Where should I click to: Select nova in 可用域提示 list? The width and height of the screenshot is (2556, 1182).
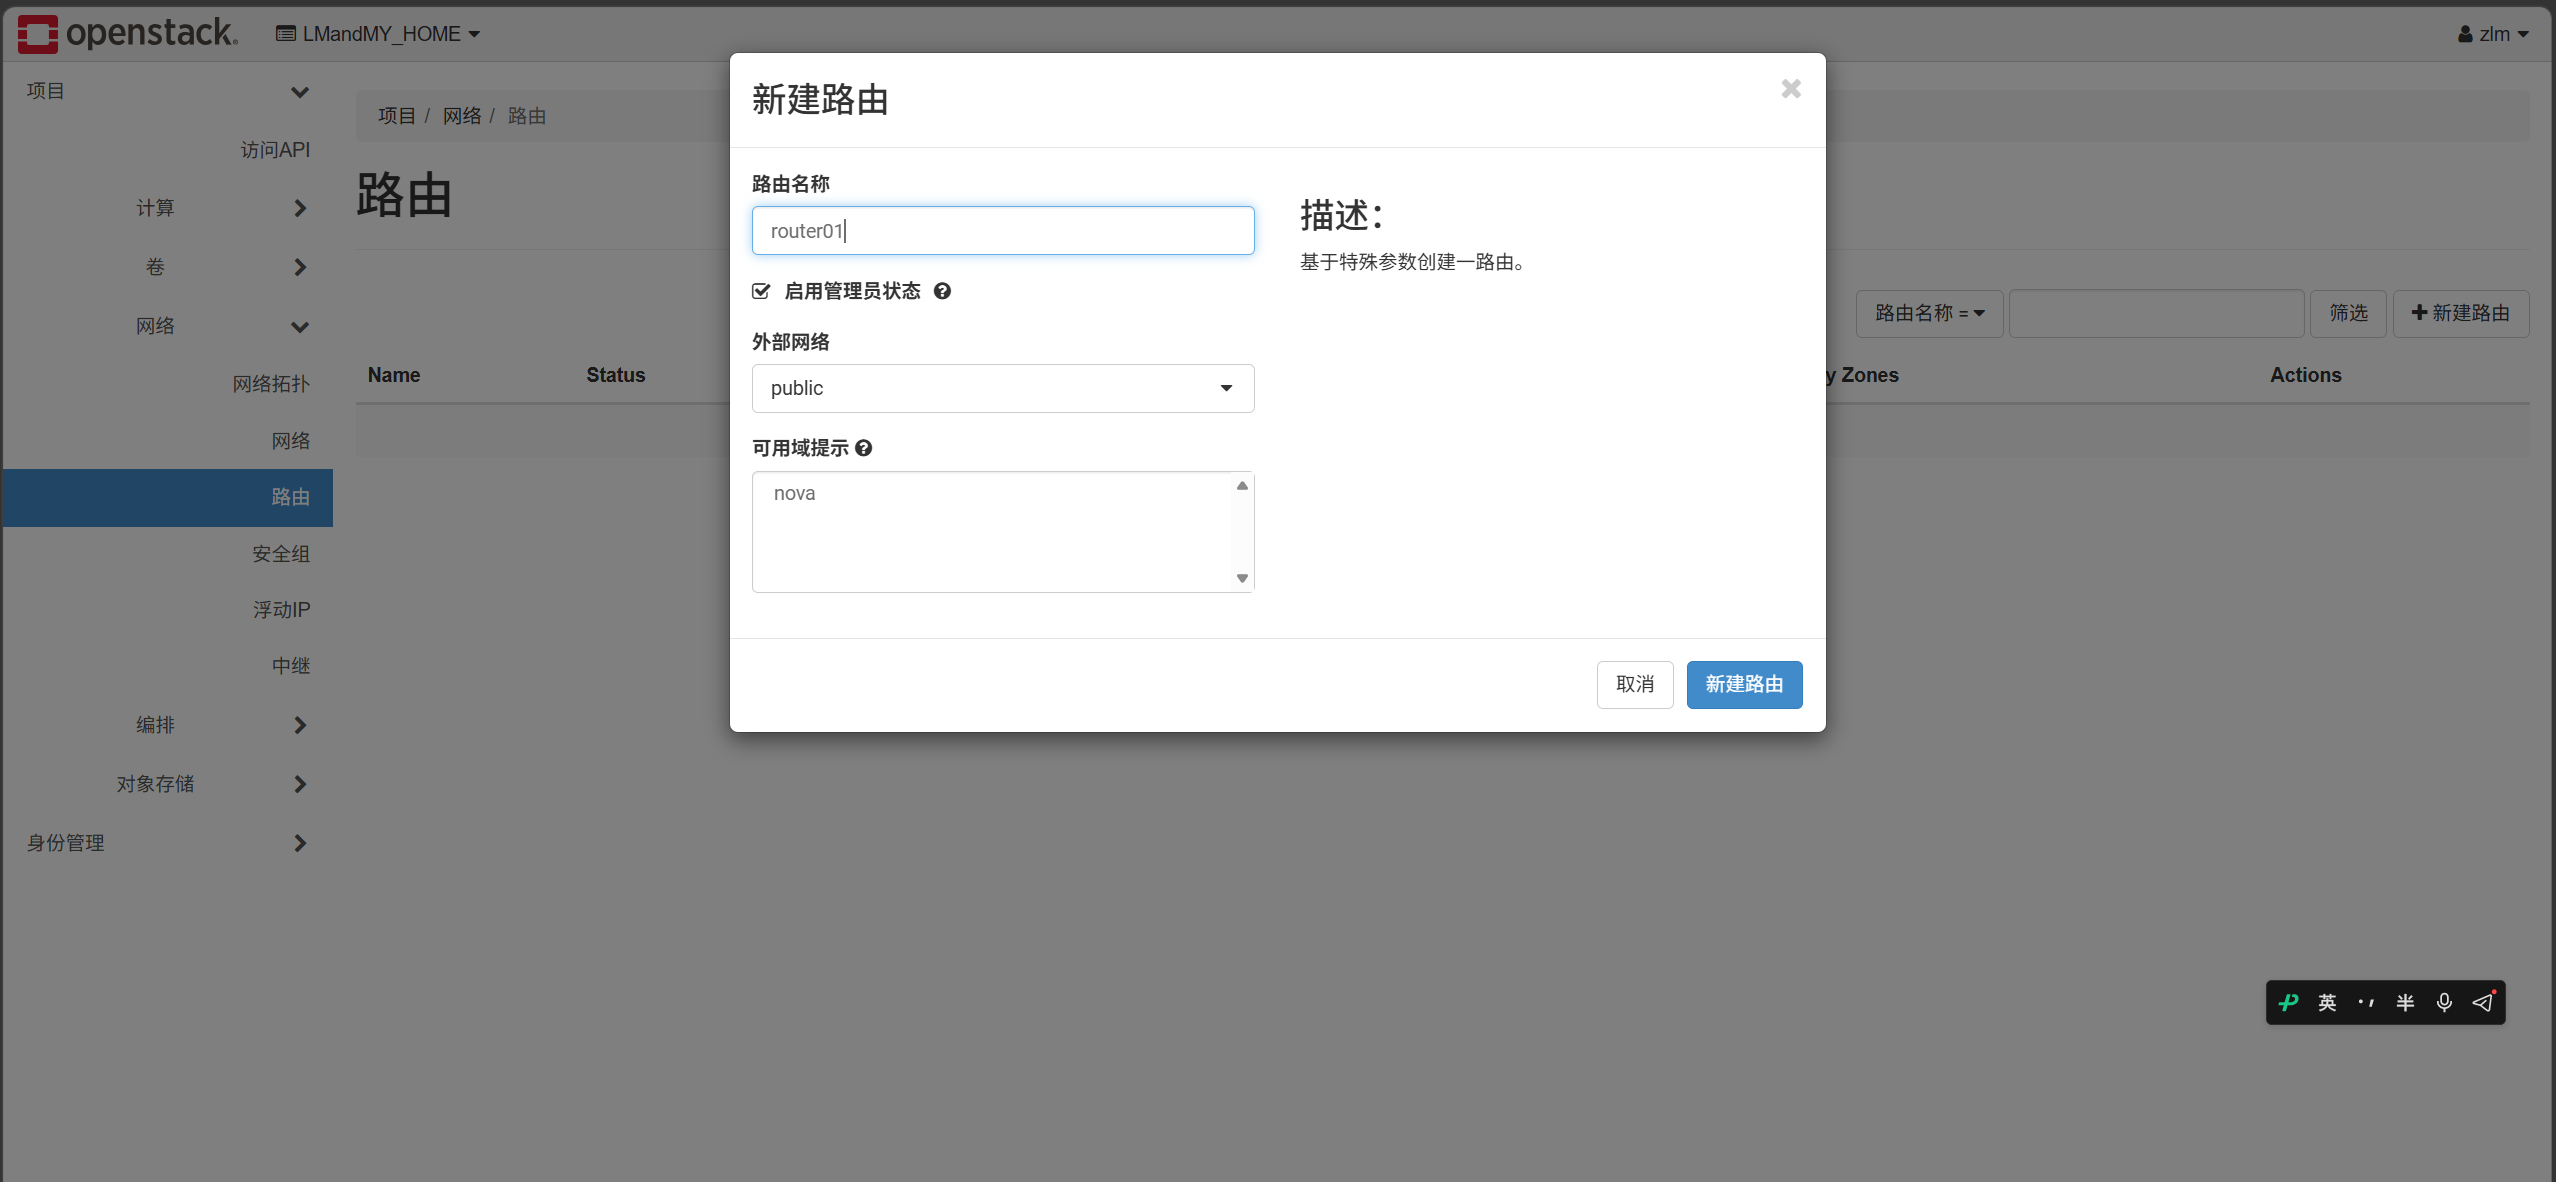pyautogui.click(x=794, y=493)
